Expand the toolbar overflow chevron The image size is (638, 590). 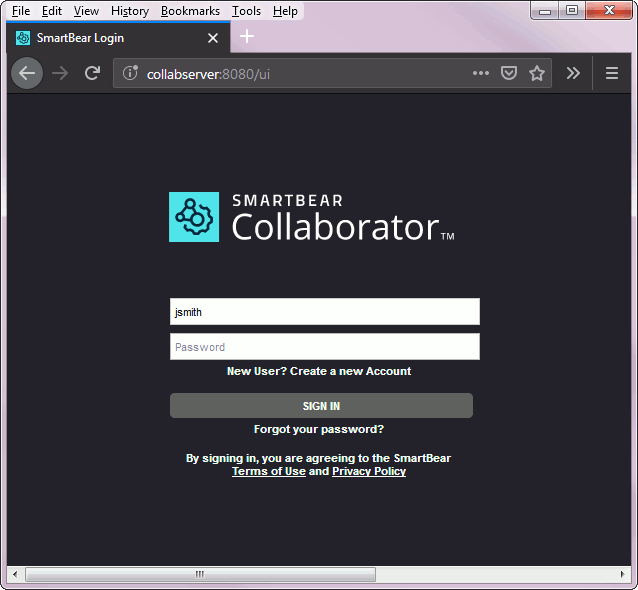(x=573, y=73)
